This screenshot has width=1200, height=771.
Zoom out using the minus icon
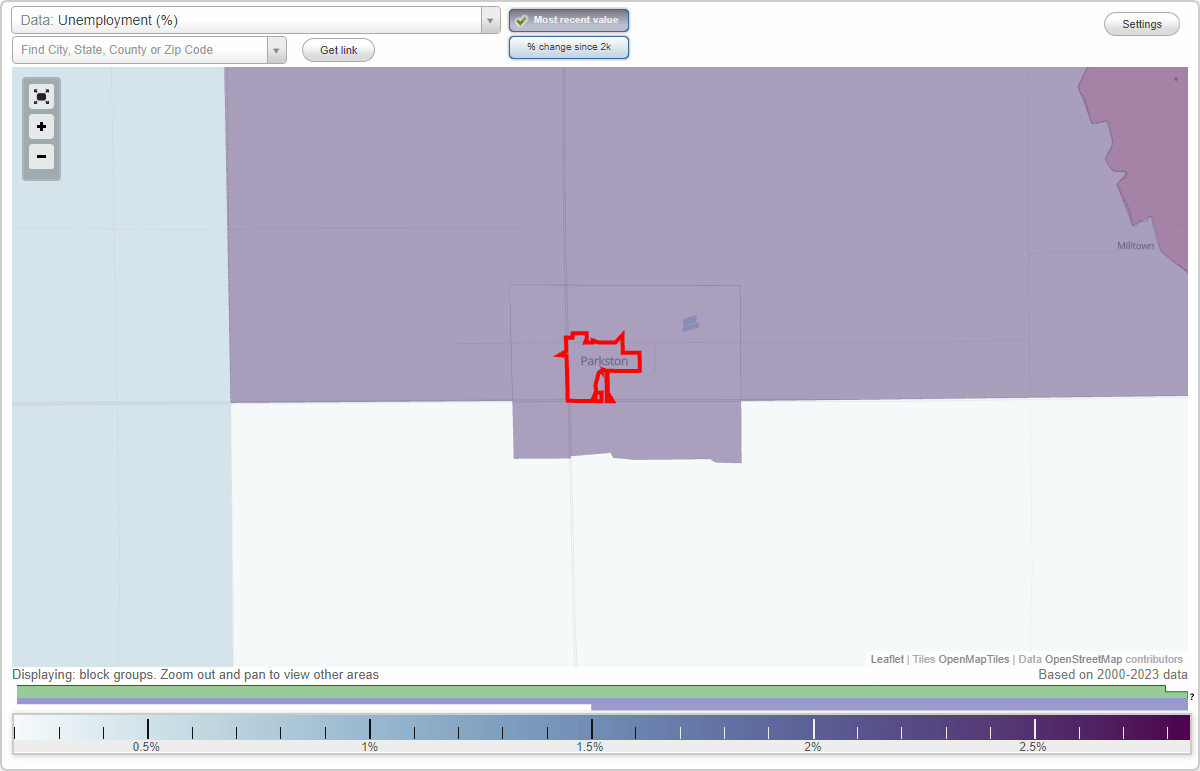point(41,157)
